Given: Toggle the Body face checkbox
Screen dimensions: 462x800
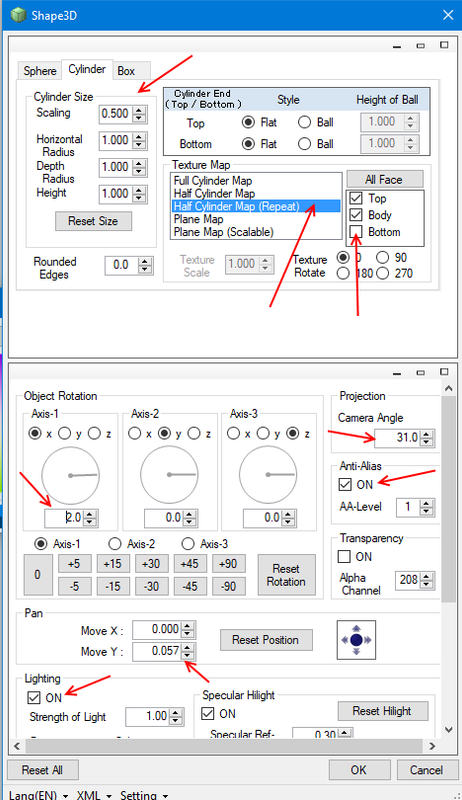Looking at the screenshot, I should click(356, 215).
